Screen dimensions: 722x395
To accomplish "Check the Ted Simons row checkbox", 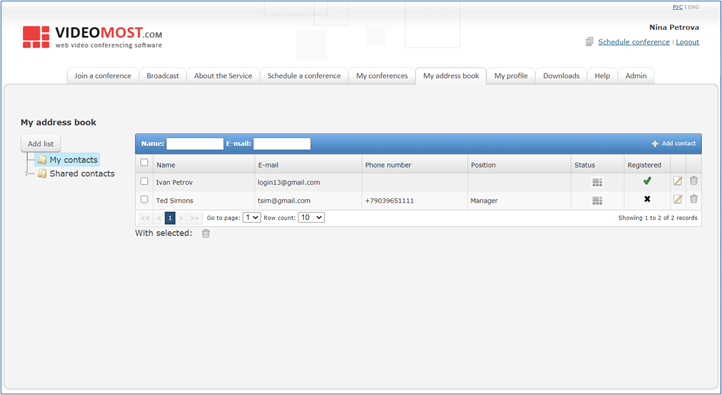I will 144,199.
